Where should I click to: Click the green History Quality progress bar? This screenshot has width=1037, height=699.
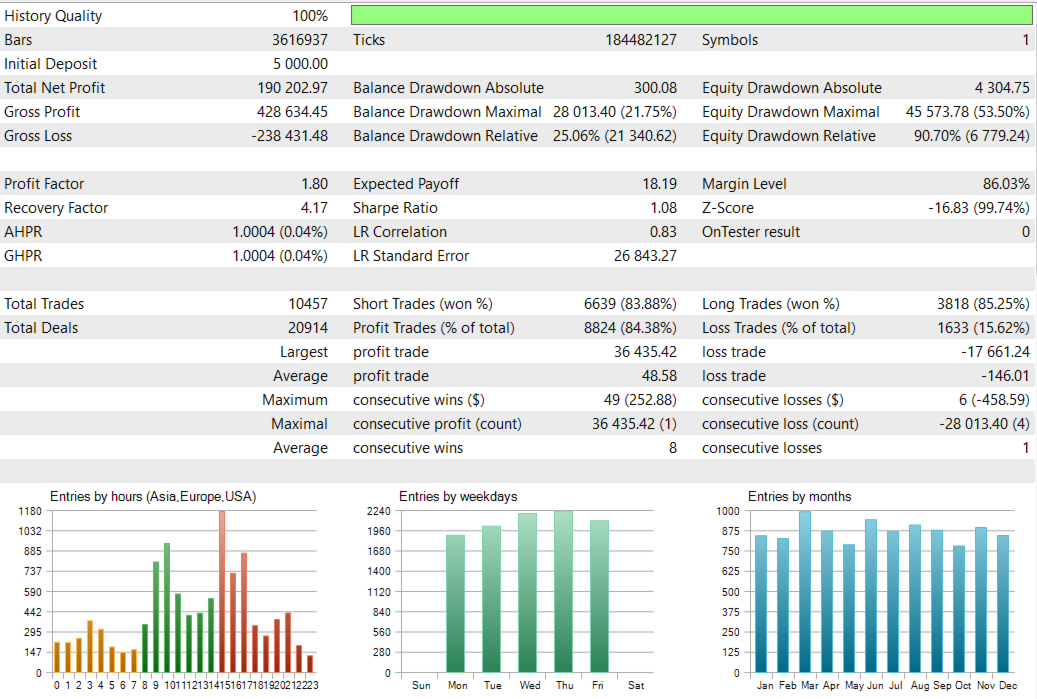coord(691,15)
